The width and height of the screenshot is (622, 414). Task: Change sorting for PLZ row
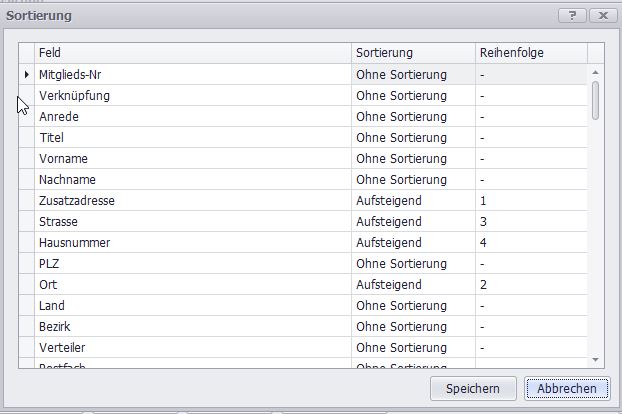coord(413,264)
